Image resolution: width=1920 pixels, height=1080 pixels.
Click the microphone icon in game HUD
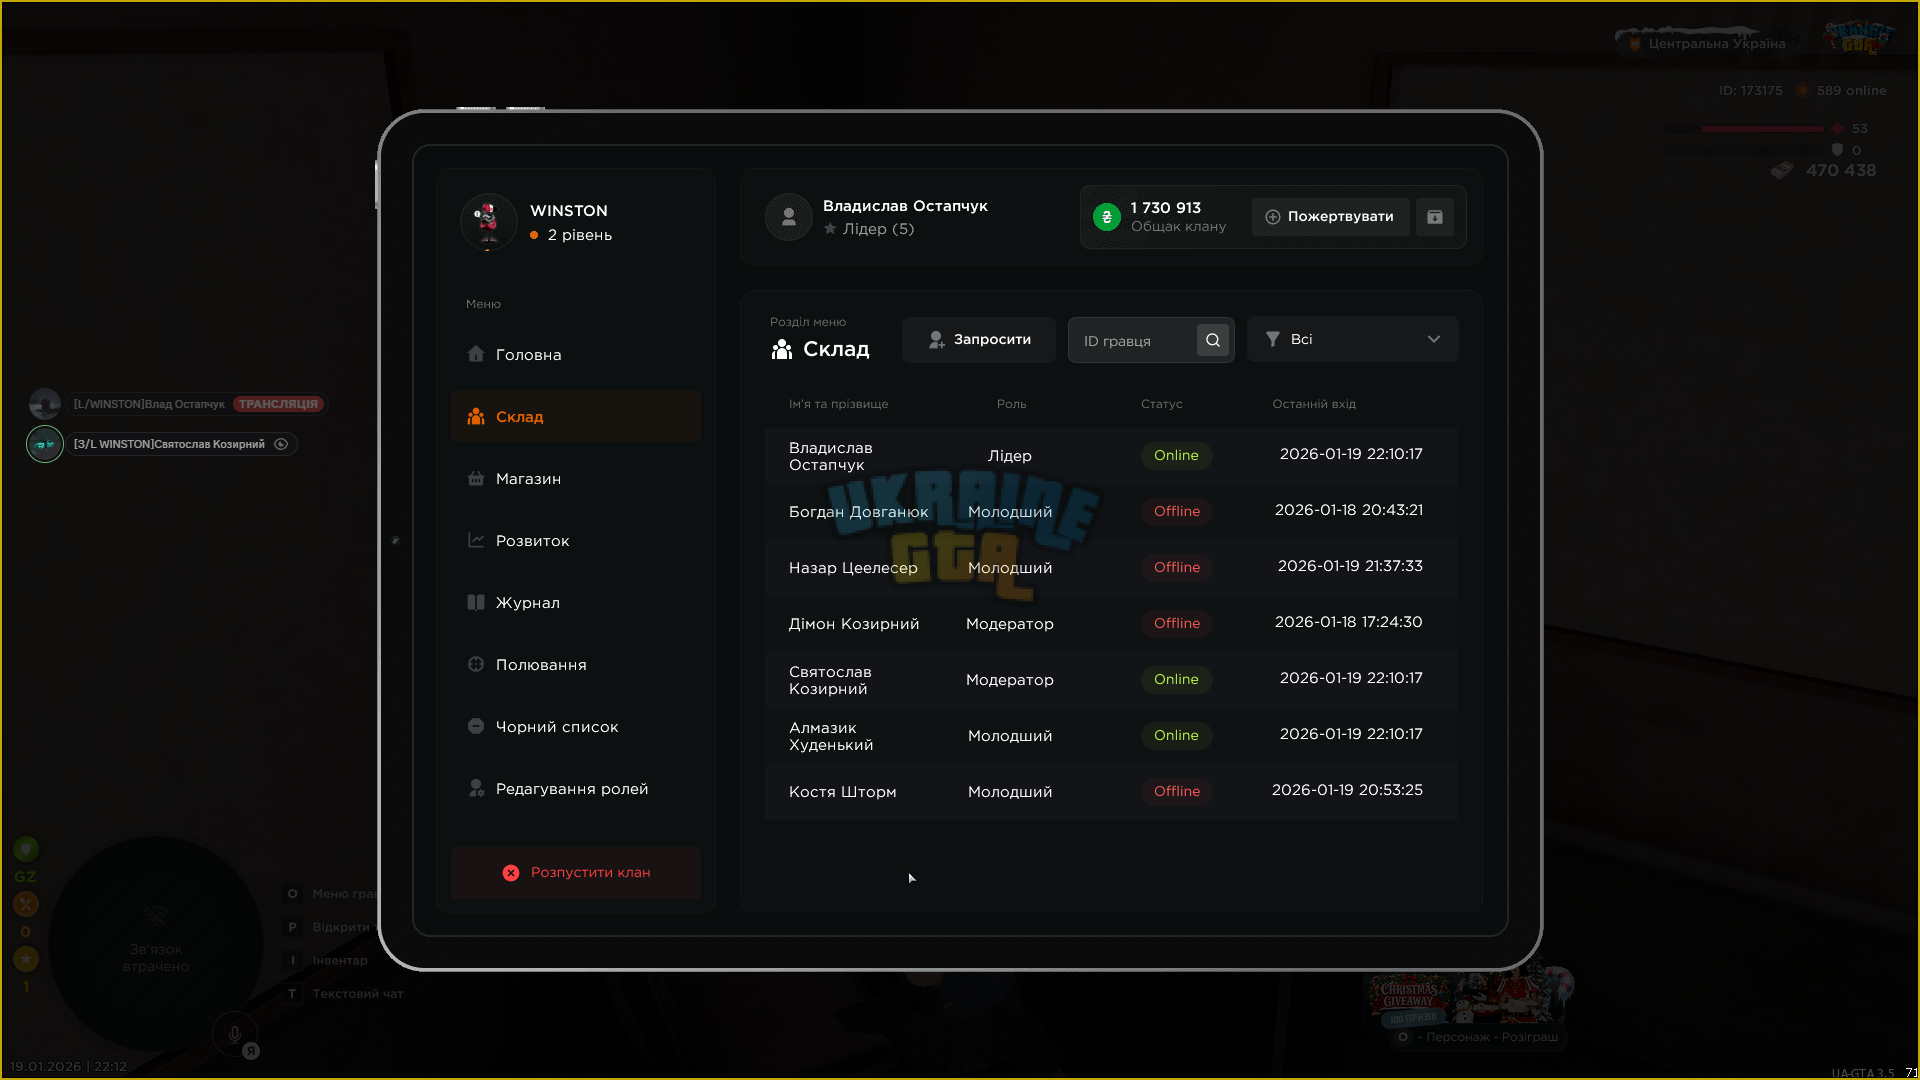(235, 1035)
